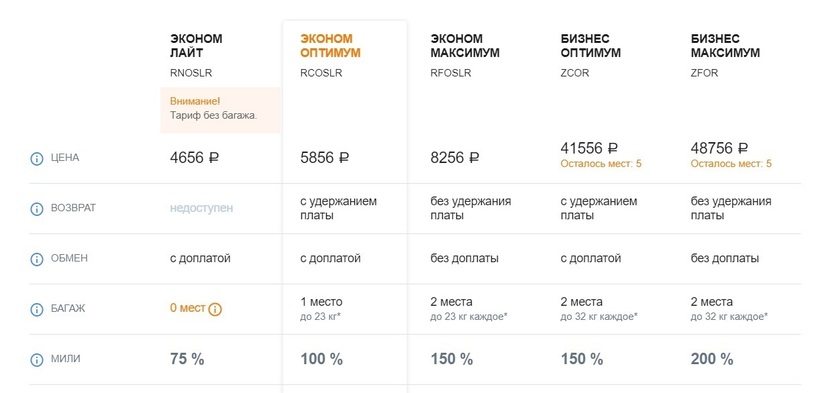The height and width of the screenshot is (393, 820).
Task: Click the 0 мест baggage text
Action: pos(188,308)
